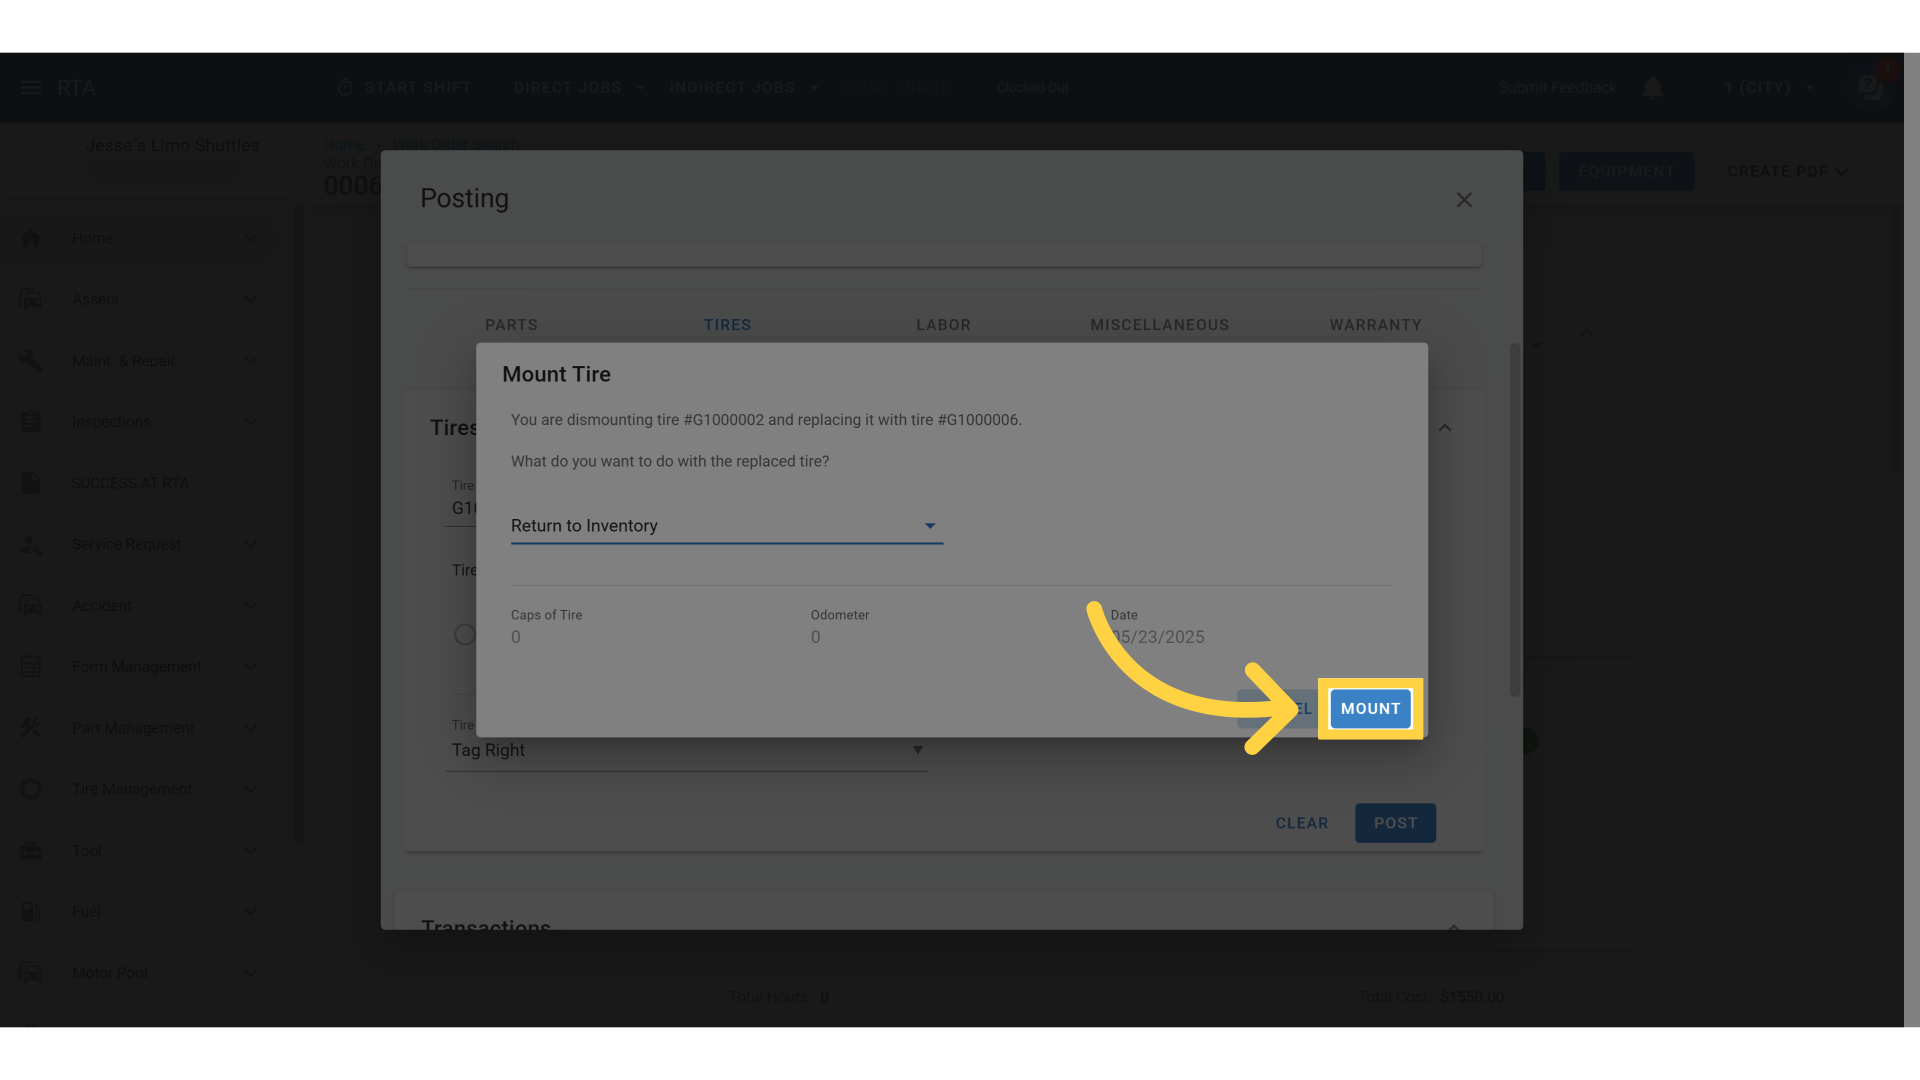Image resolution: width=1920 pixels, height=1080 pixels.
Task: Click the Tire Management tire icon
Action: click(x=31, y=789)
